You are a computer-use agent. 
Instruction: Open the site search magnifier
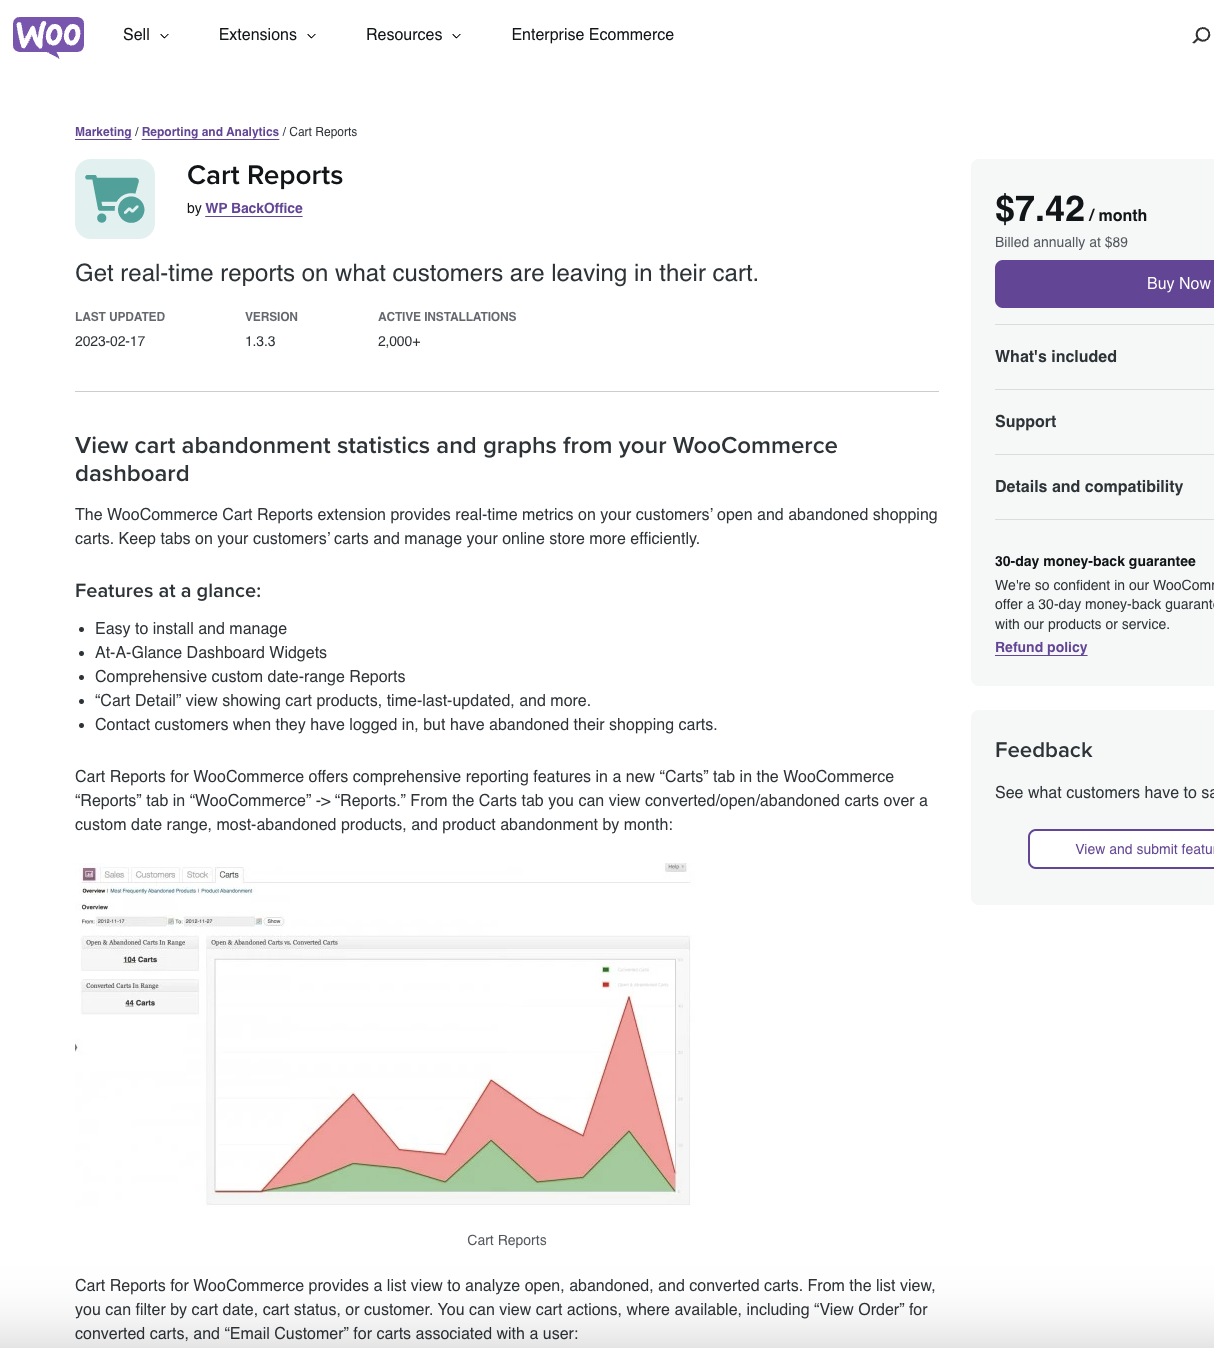pyautogui.click(x=1199, y=34)
